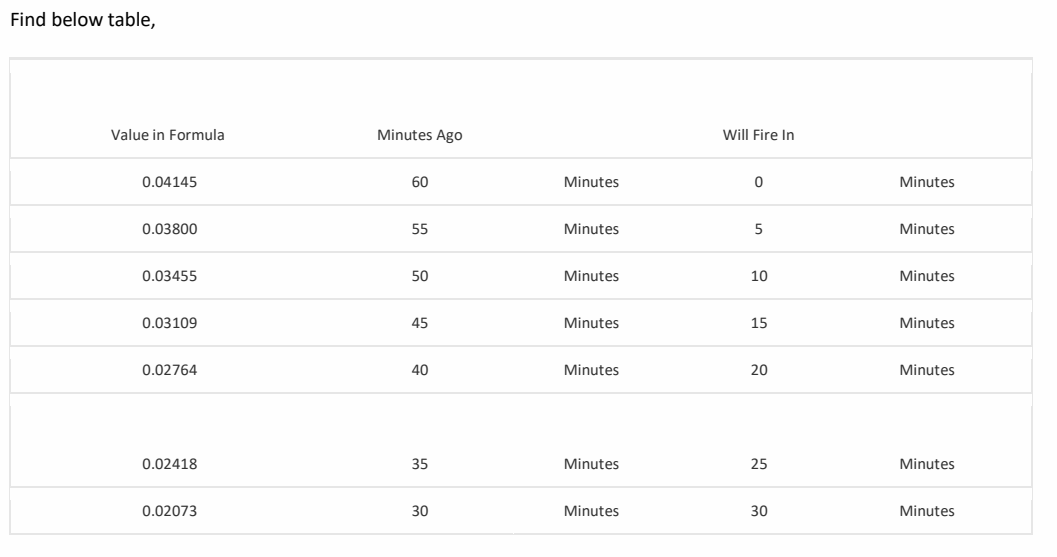Click the Will Fire In 20 cell

click(758, 370)
